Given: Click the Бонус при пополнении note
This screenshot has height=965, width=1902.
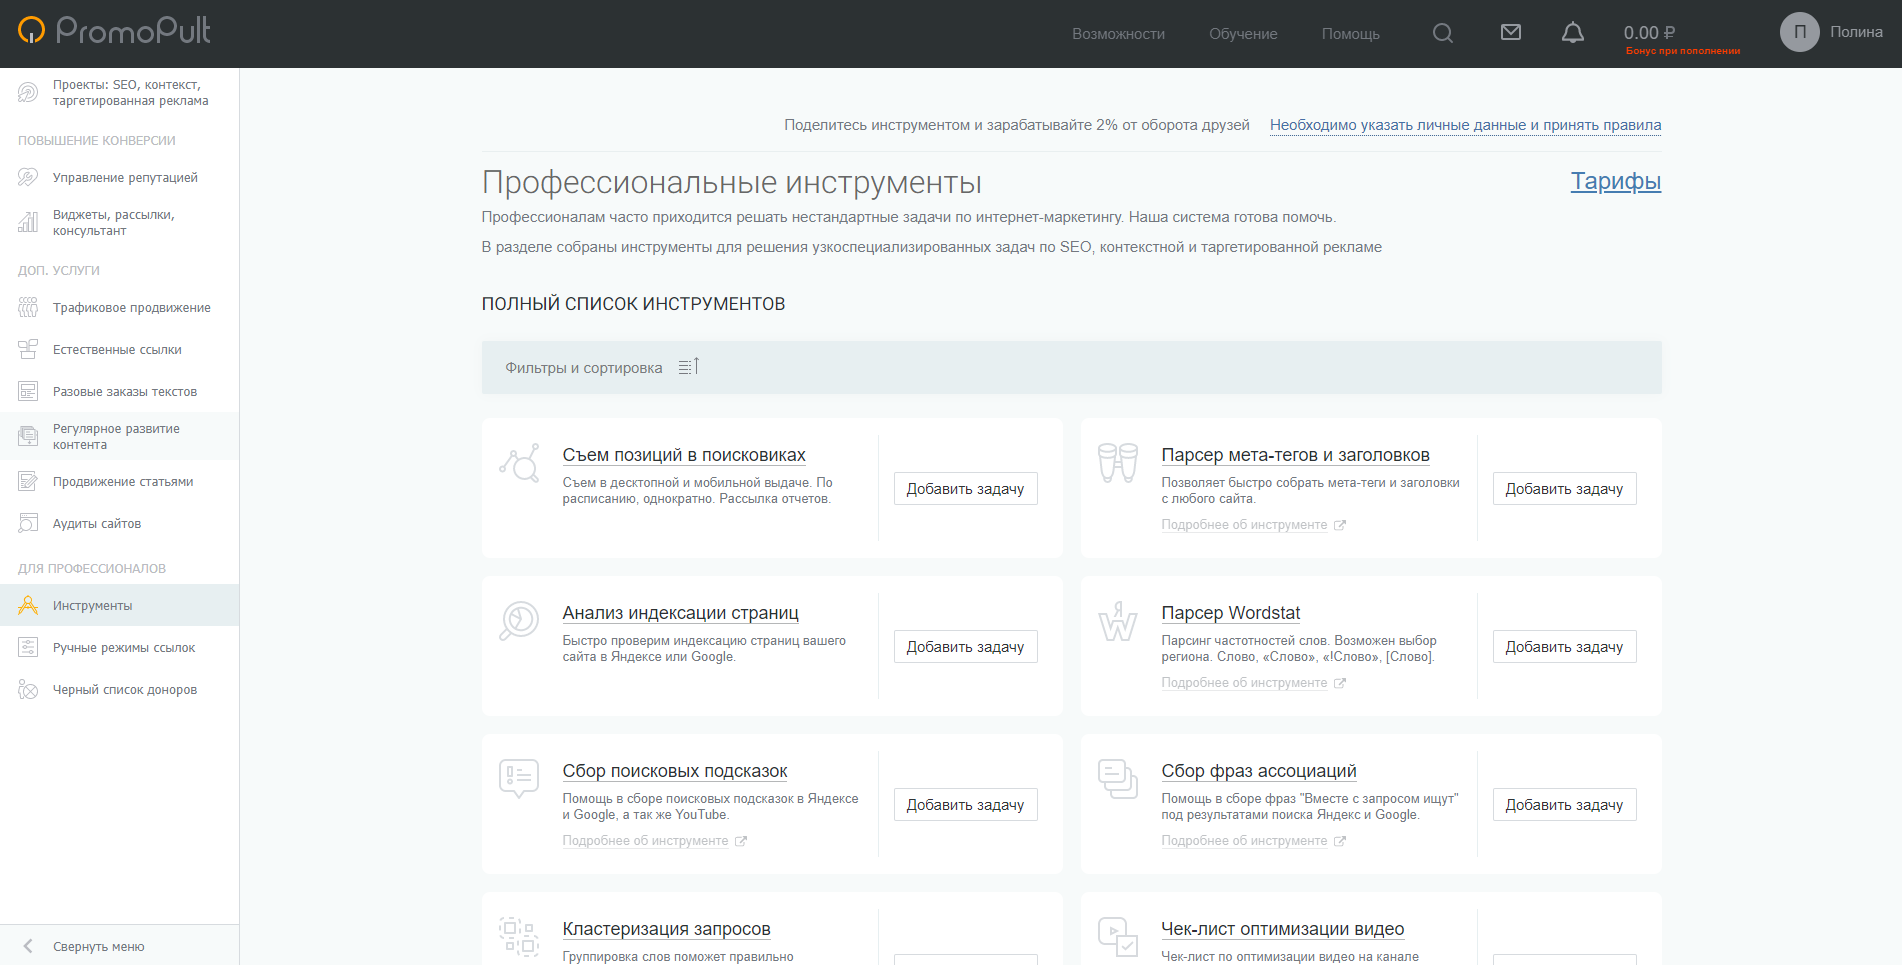Looking at the screenshot, I should click(1682, 51).
